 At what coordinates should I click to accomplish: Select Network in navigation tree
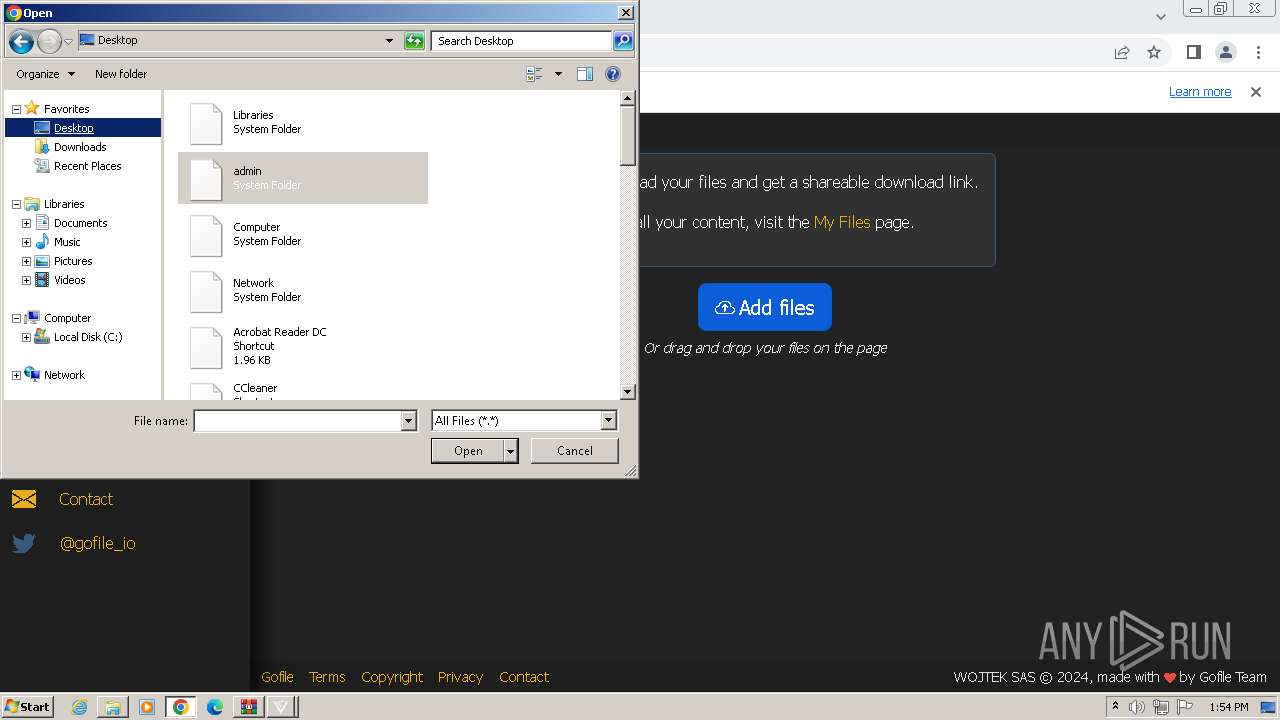tap(64, 375)
